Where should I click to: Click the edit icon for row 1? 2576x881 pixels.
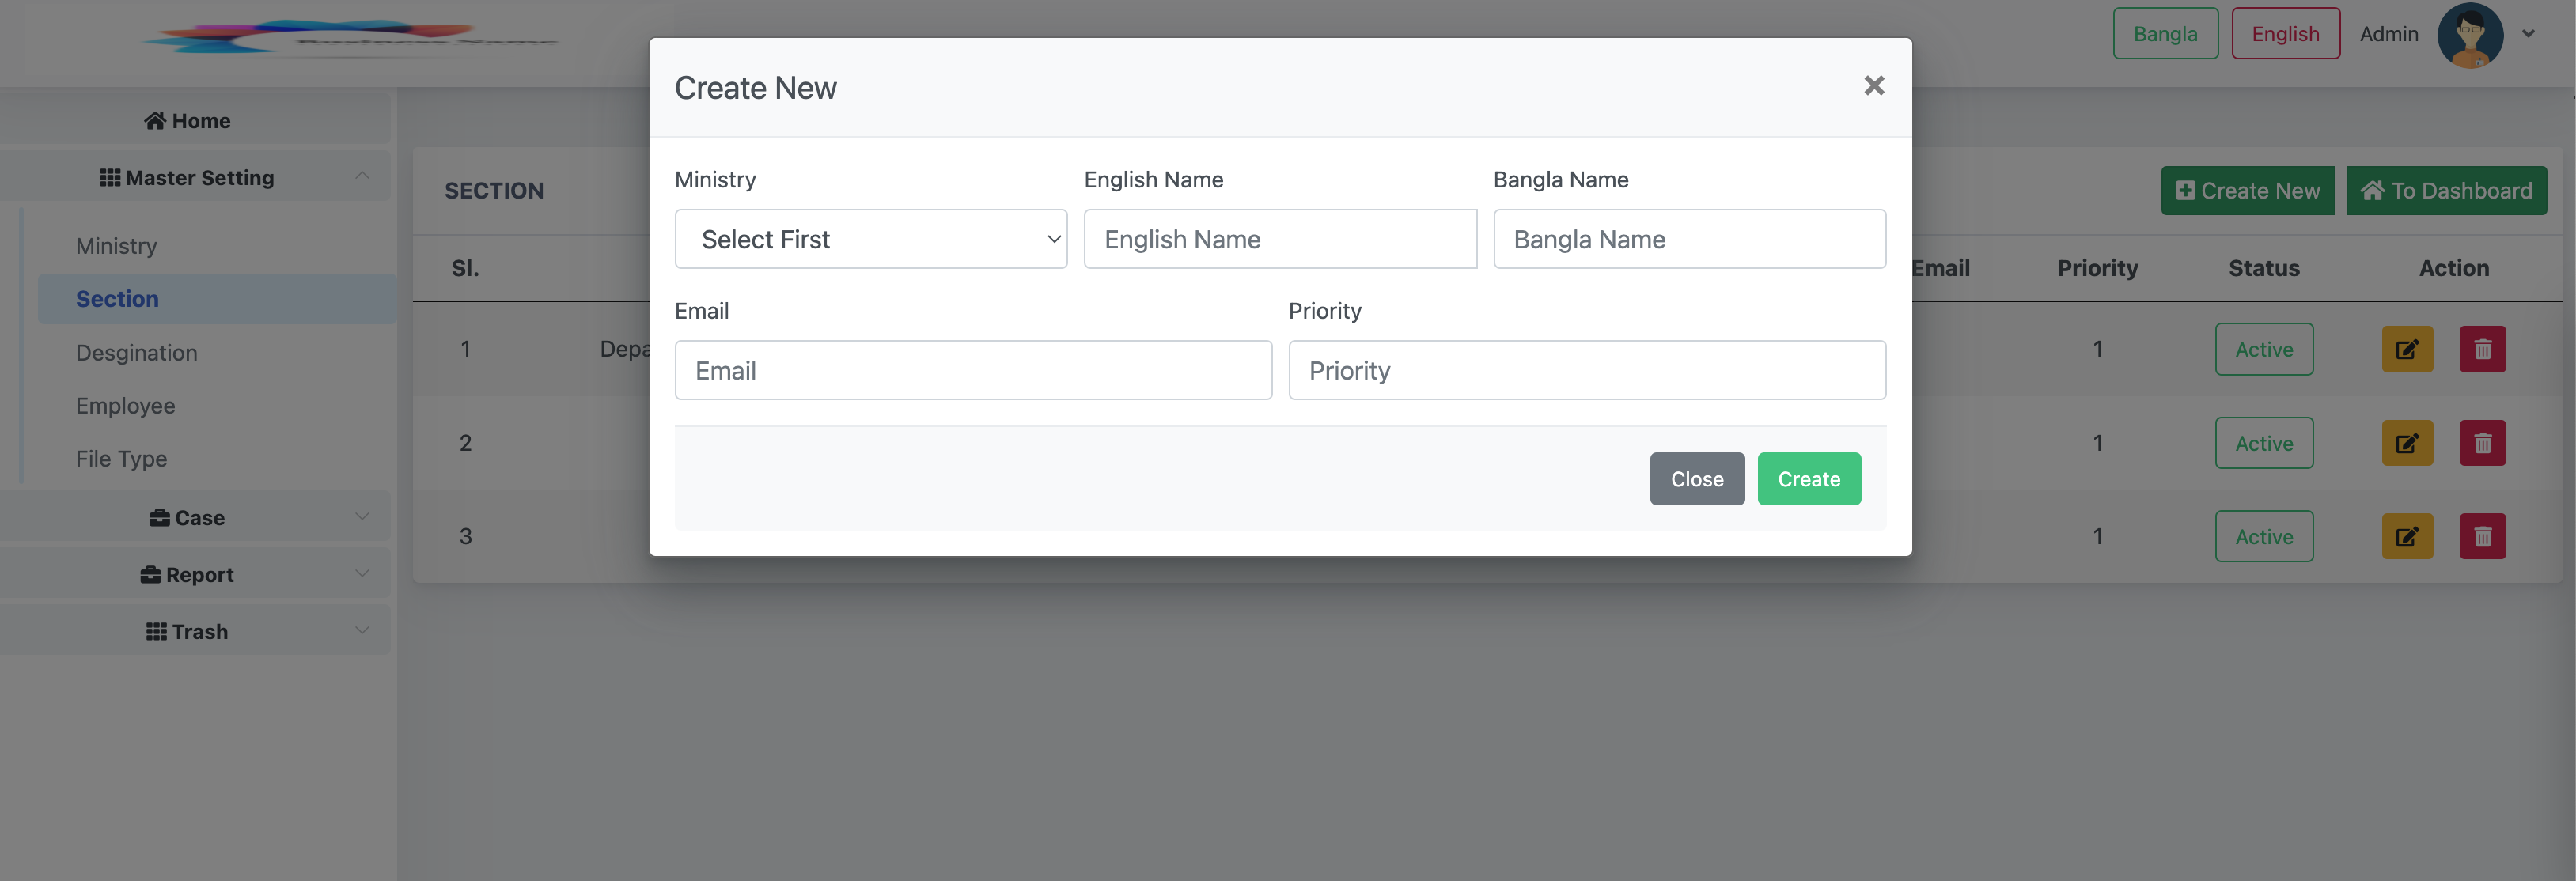tap(2406, 349)
